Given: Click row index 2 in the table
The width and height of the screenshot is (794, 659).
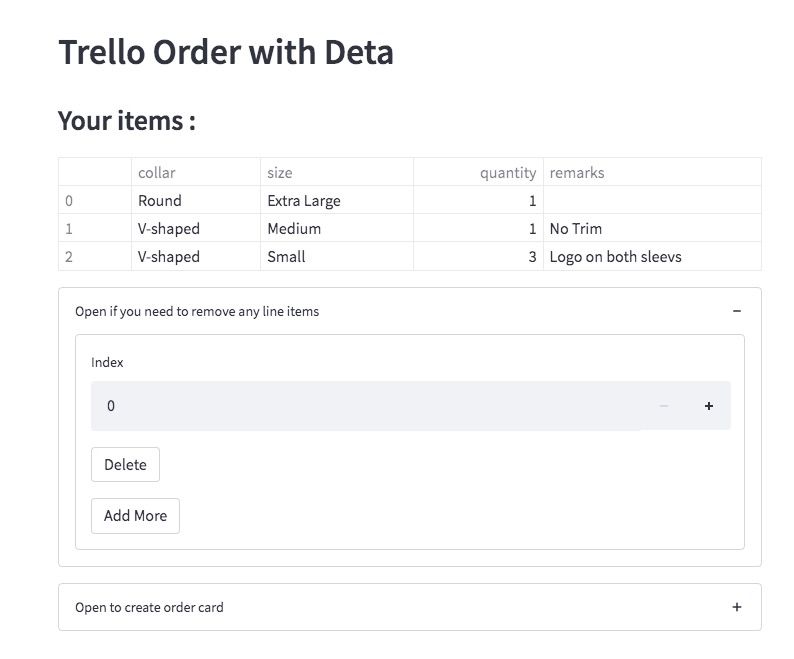Looking at the screenshot, I should tap(70, 256).
